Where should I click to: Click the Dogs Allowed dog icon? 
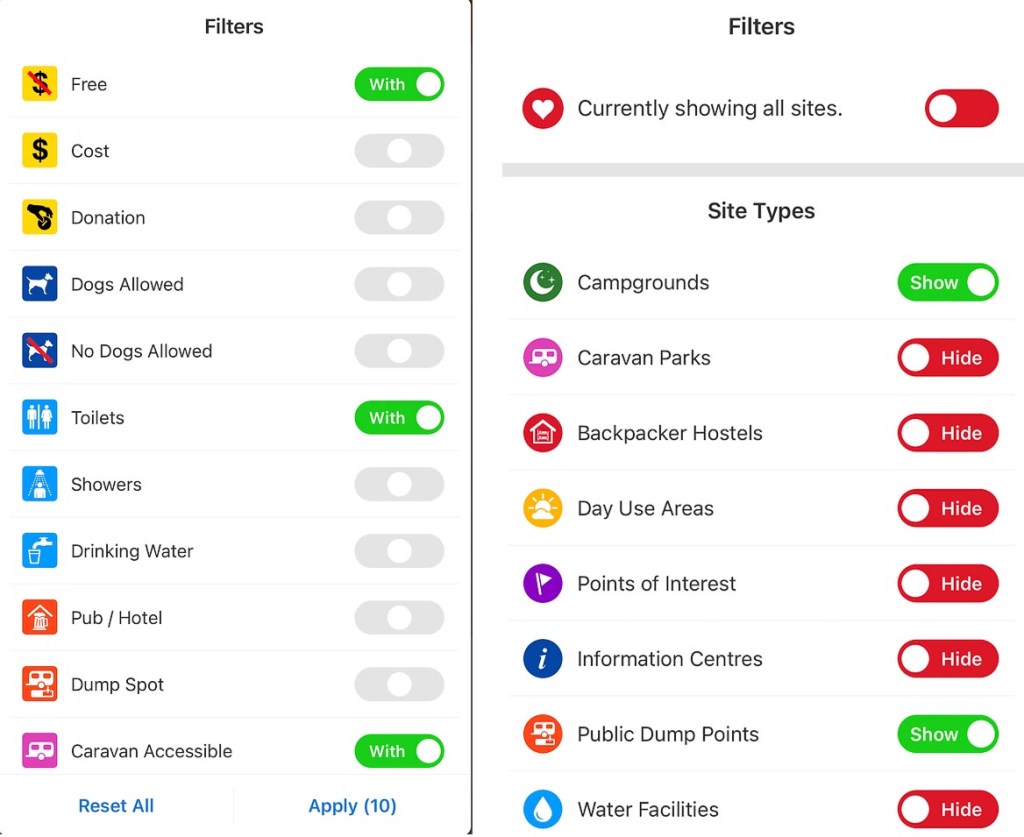[x=40, y=284]
